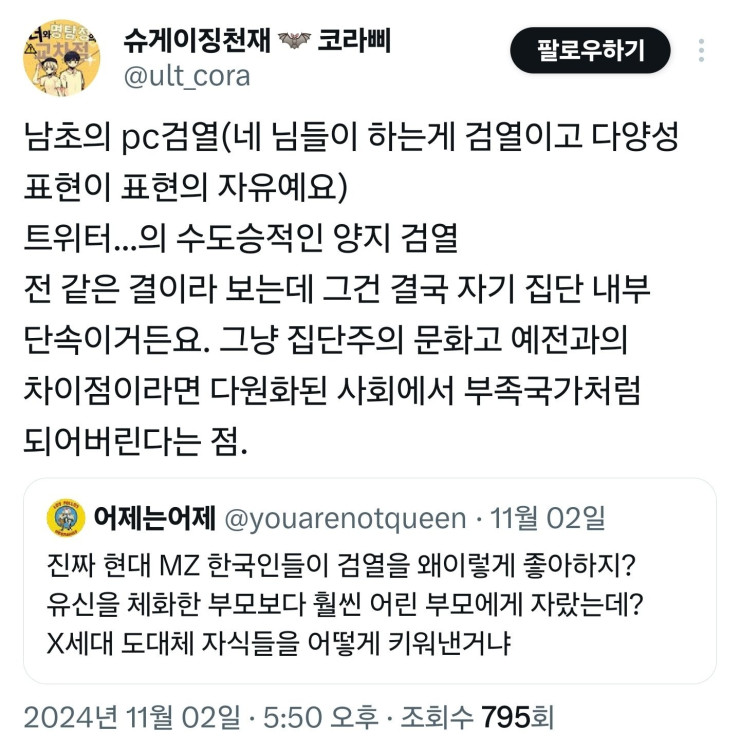View the 조회수 795회 view count
Viewport: 740px width, 751px height.
(x=477, y=717)
